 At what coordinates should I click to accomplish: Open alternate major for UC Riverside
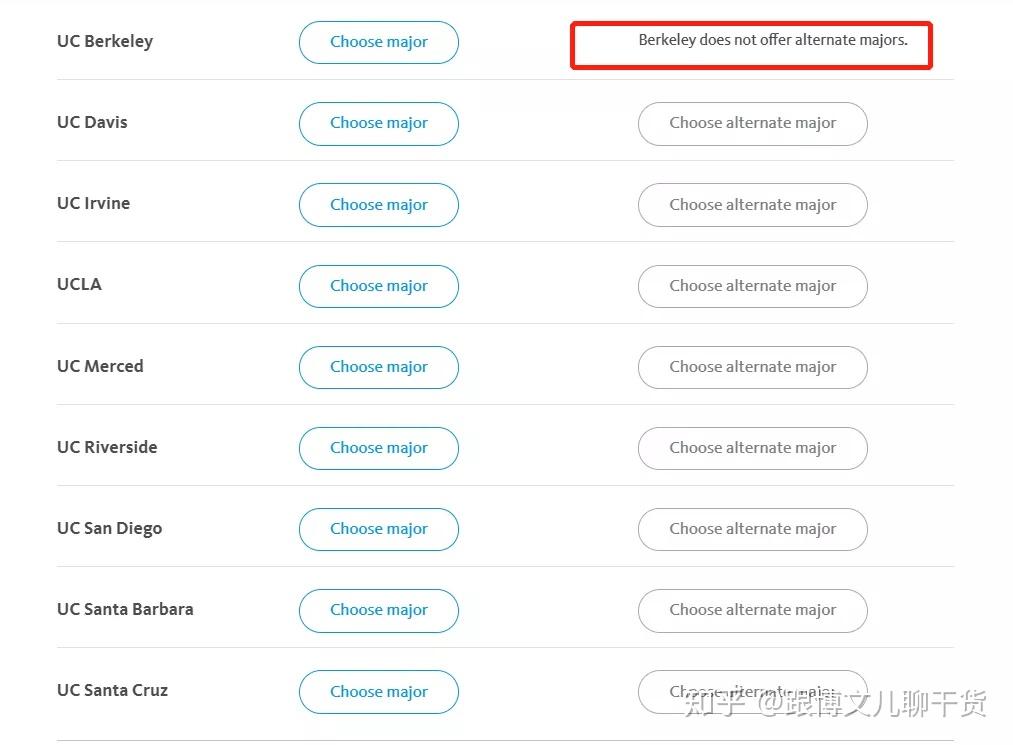point(752,448)
